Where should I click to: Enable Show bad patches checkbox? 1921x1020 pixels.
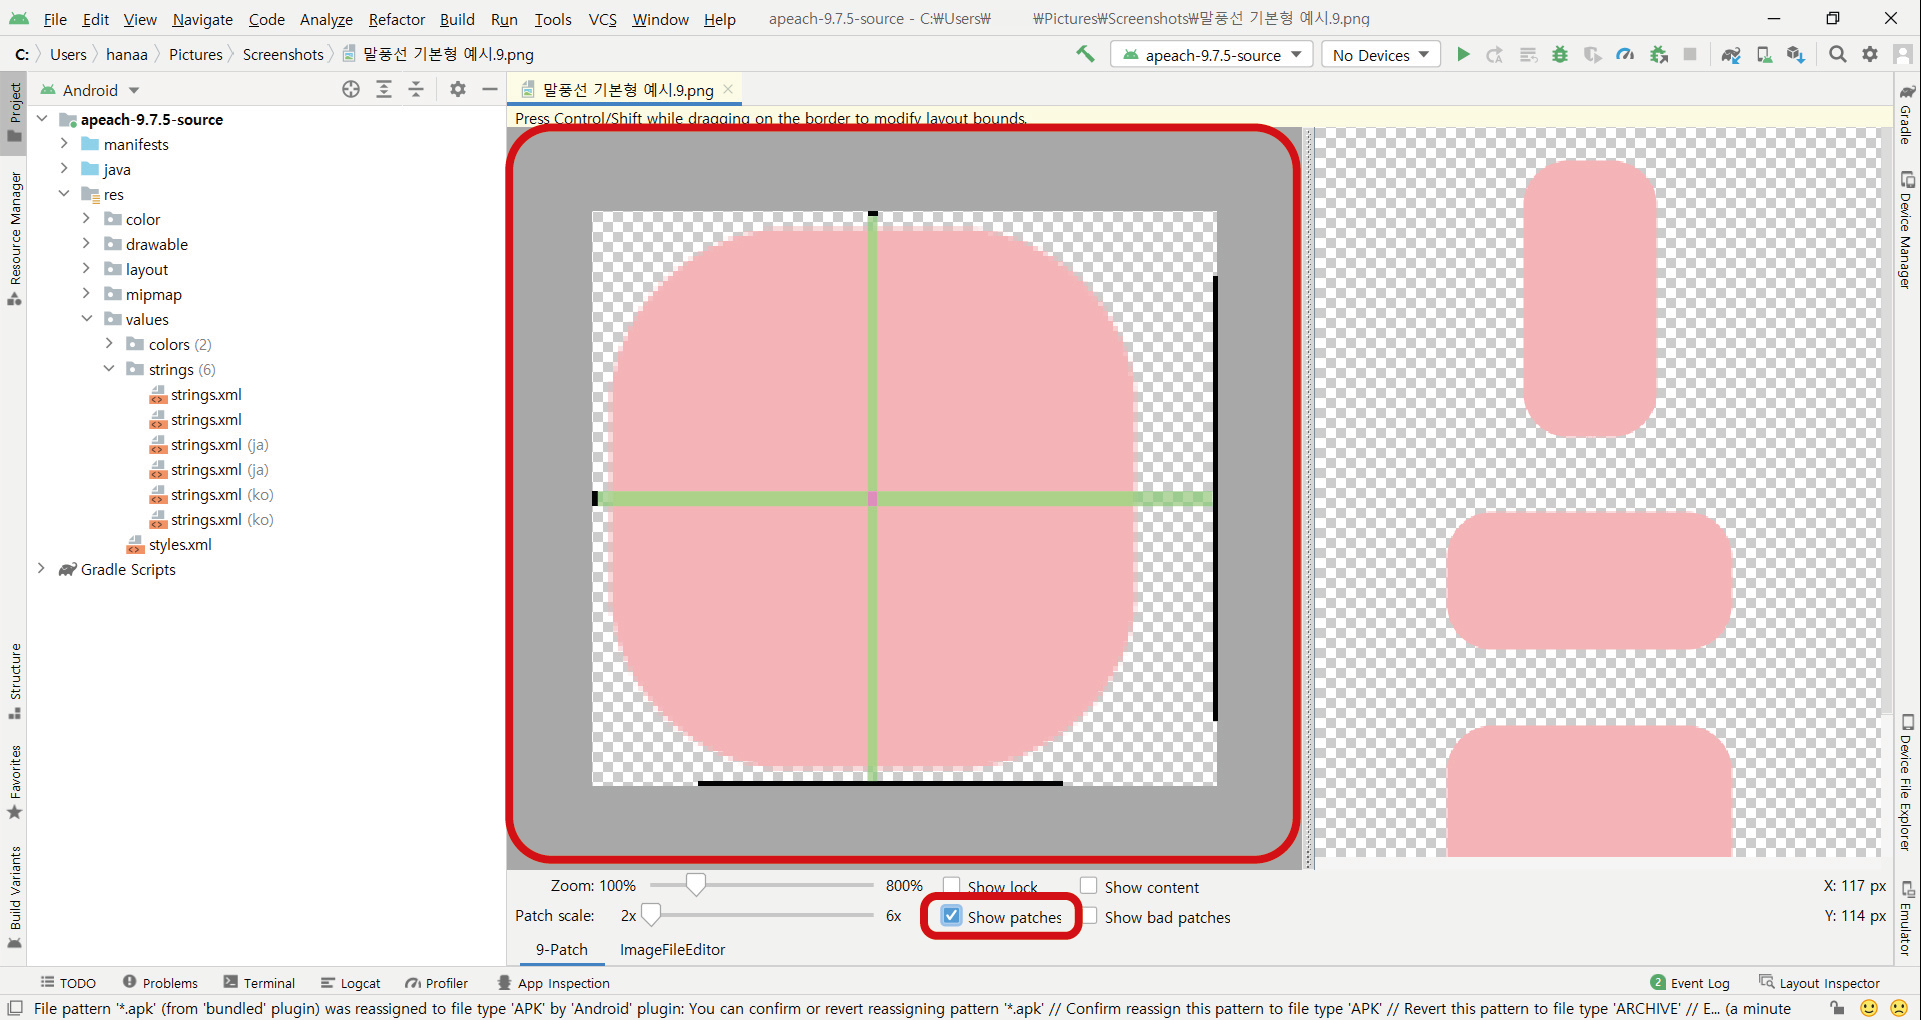1089,916
